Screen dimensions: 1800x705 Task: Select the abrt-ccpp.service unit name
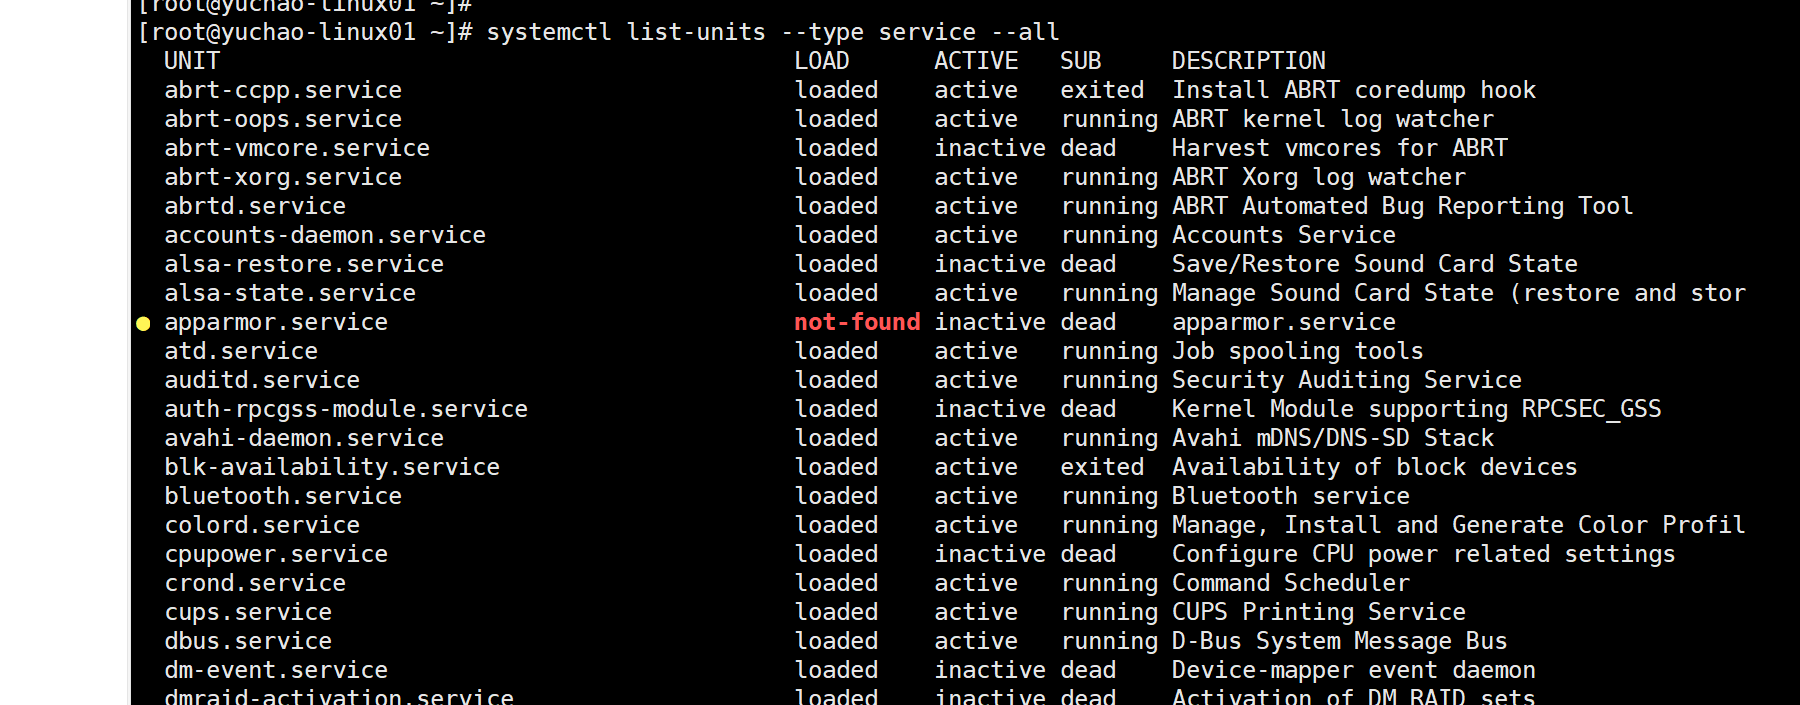(x=283, y=90)
